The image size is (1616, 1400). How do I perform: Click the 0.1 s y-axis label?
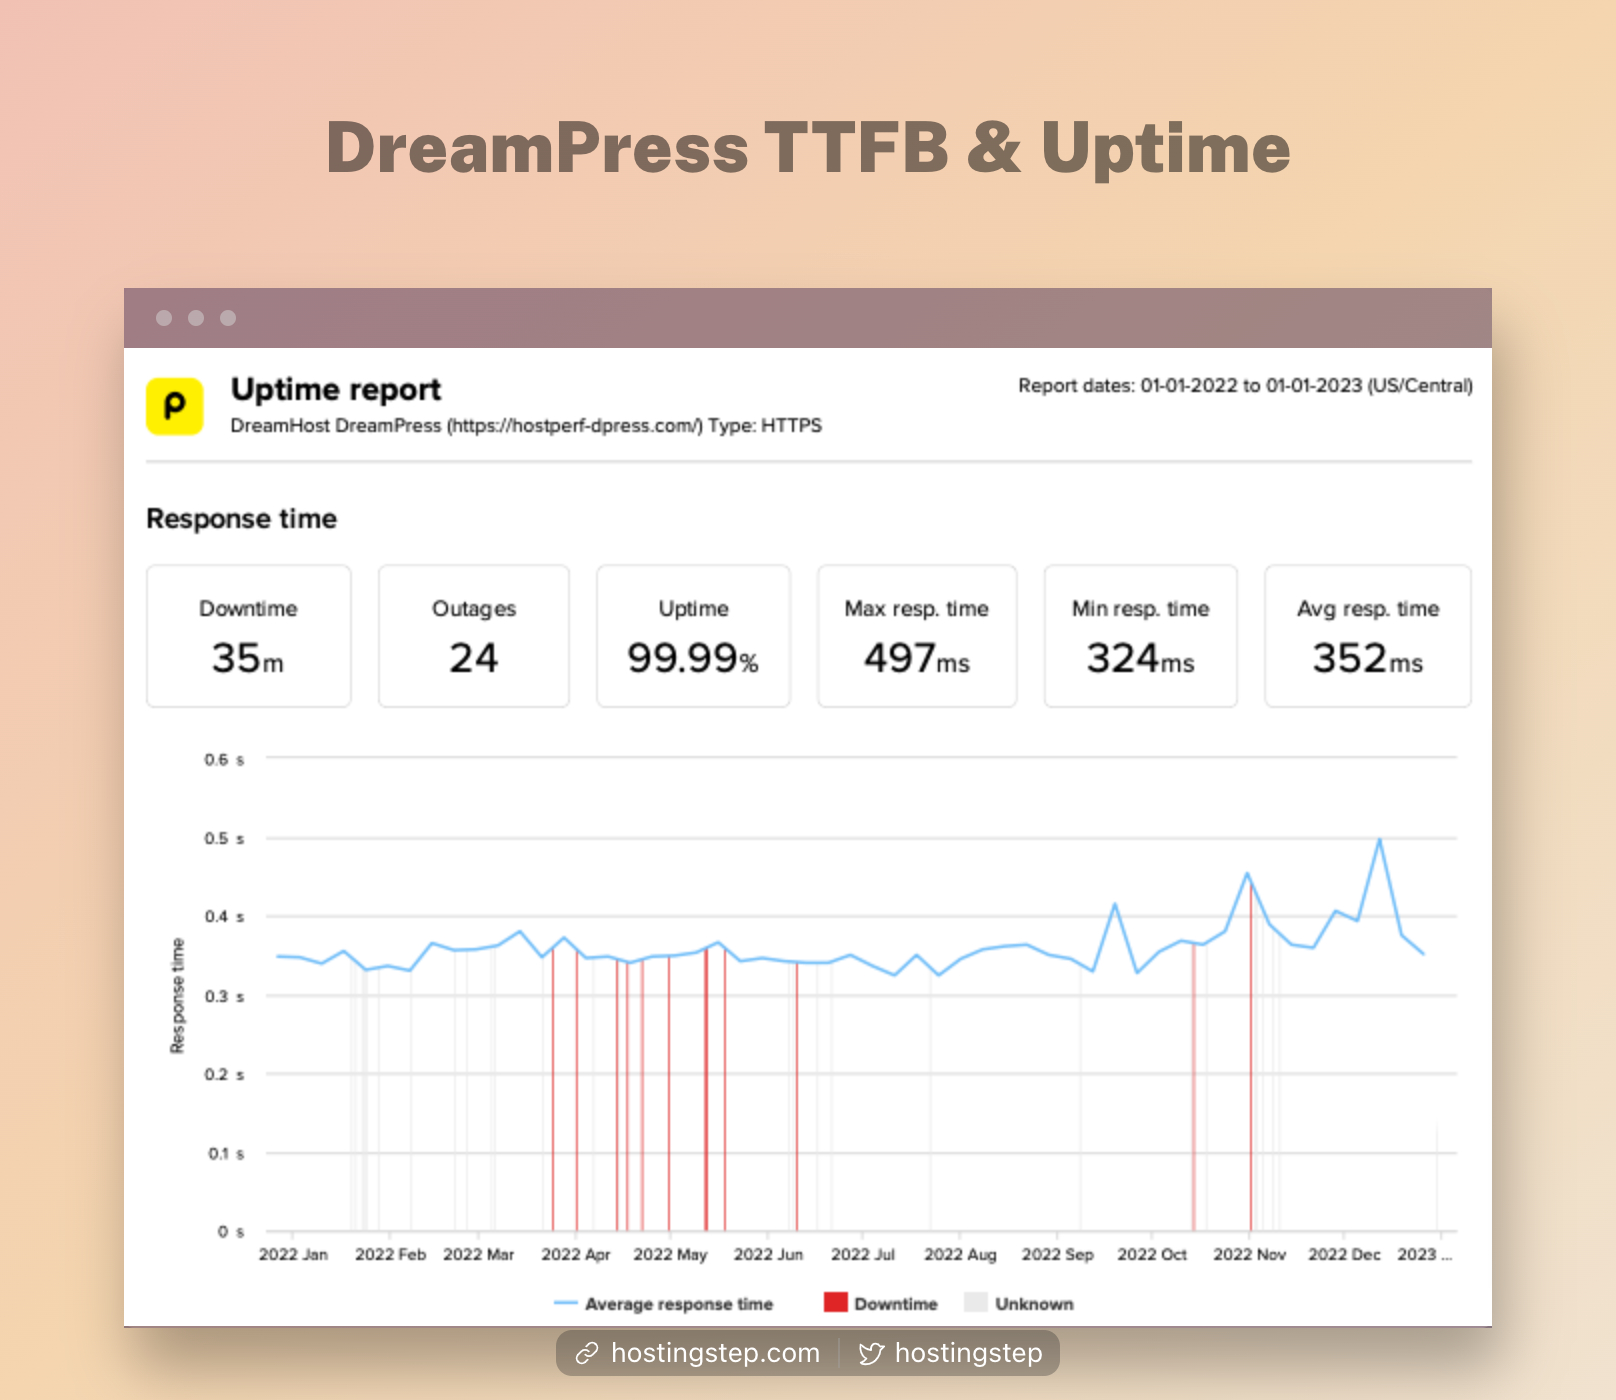click(x=226, y=1153)
